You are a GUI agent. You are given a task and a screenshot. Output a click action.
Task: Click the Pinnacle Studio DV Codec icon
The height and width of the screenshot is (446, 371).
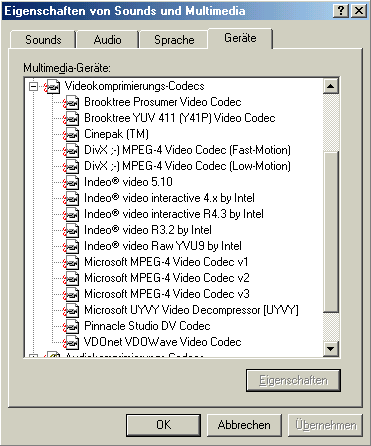71,326
